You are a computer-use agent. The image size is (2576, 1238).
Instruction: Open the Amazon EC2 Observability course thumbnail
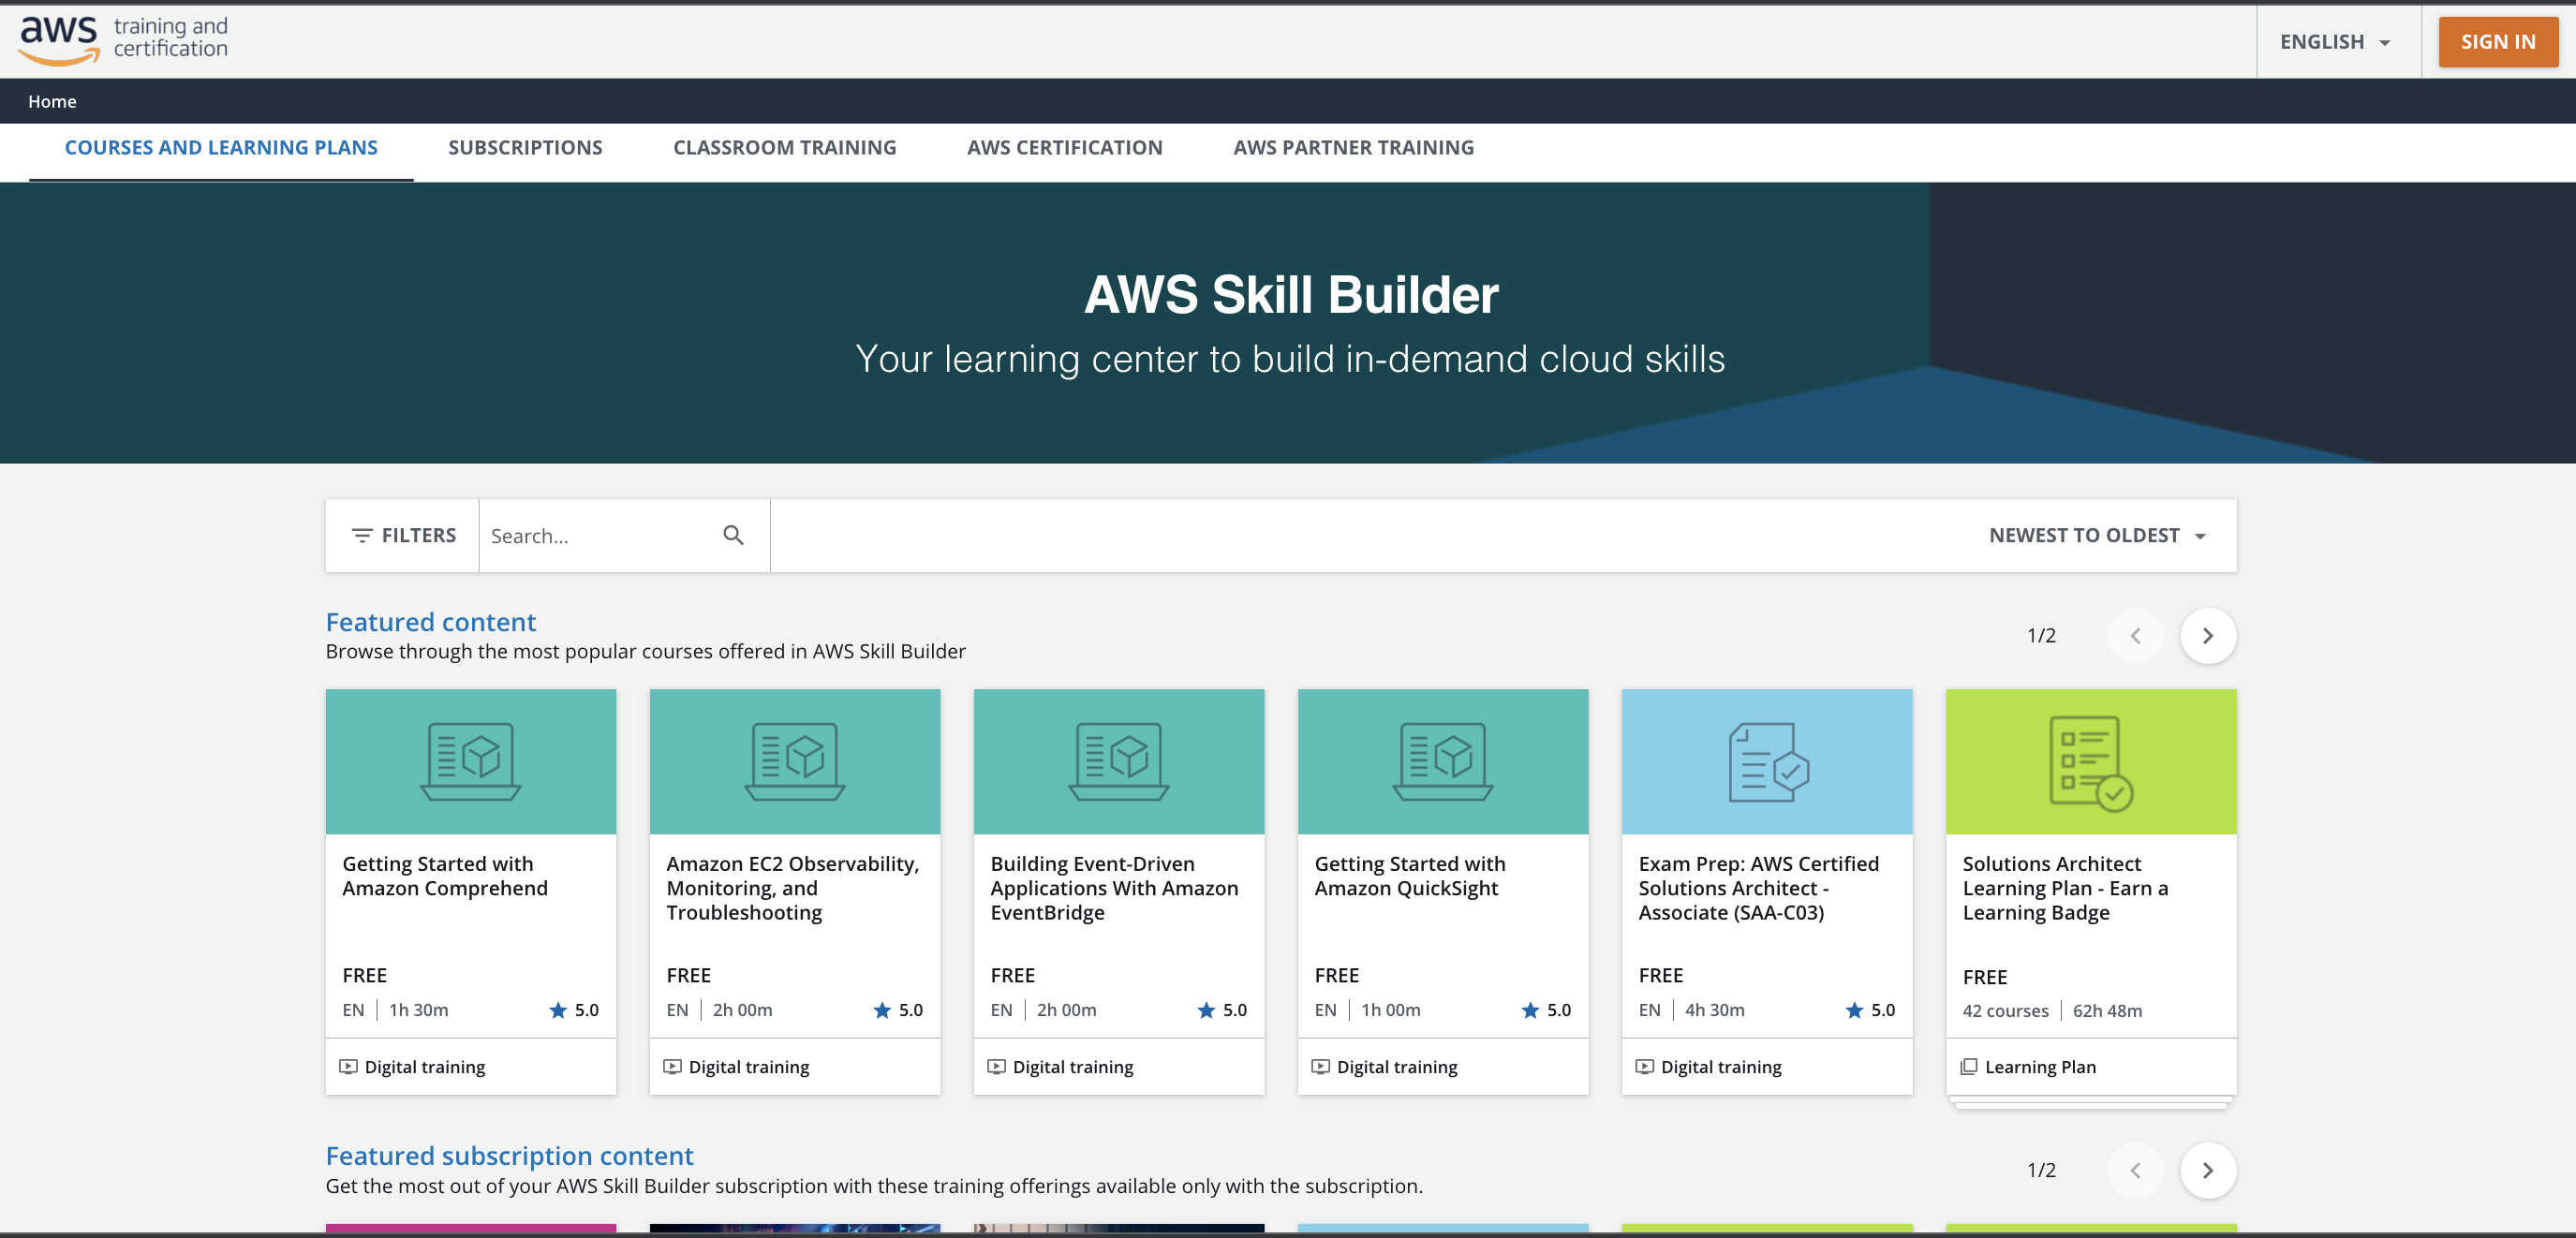[x=795, y=761]
